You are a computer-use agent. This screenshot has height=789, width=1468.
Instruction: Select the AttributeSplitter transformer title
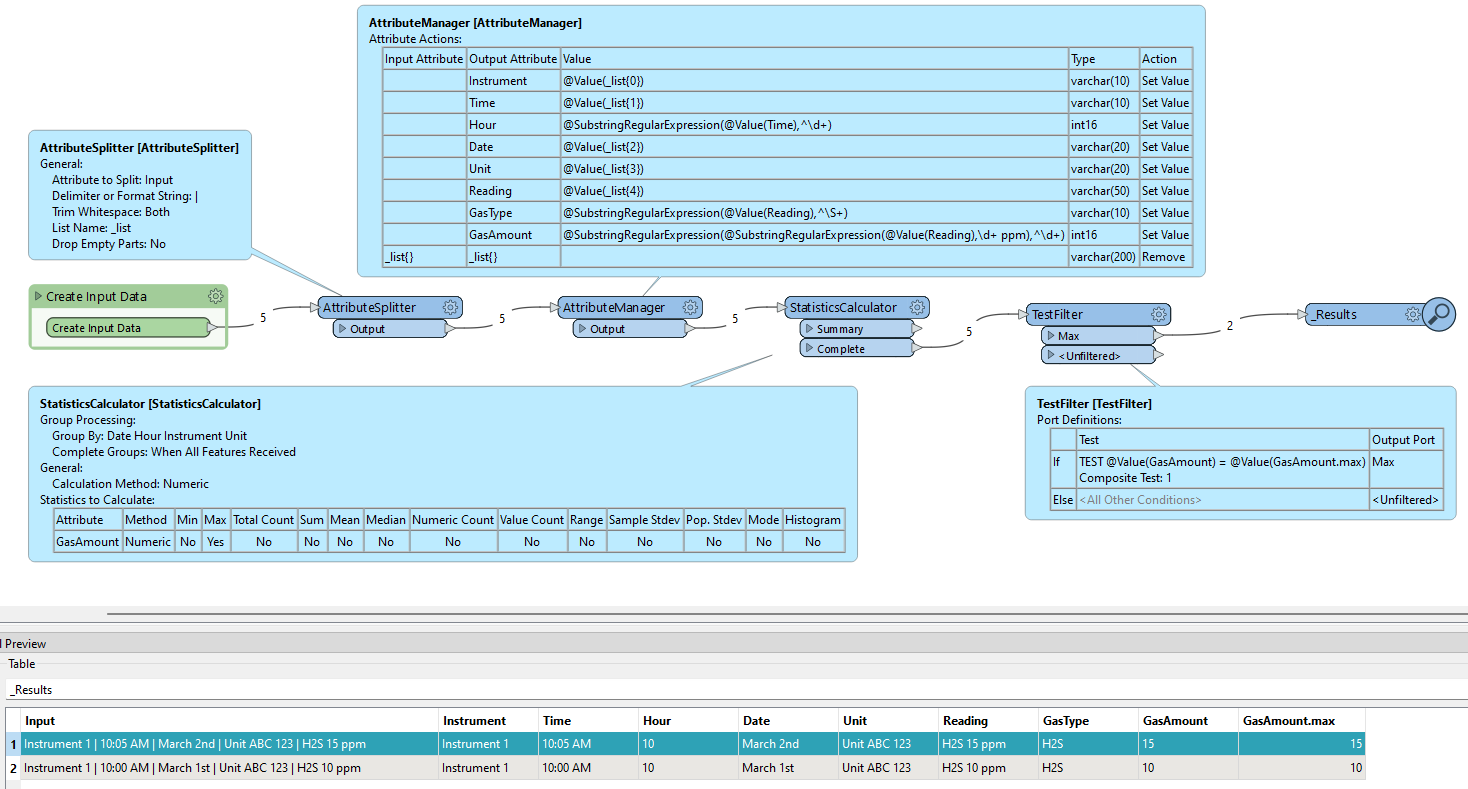369,308
